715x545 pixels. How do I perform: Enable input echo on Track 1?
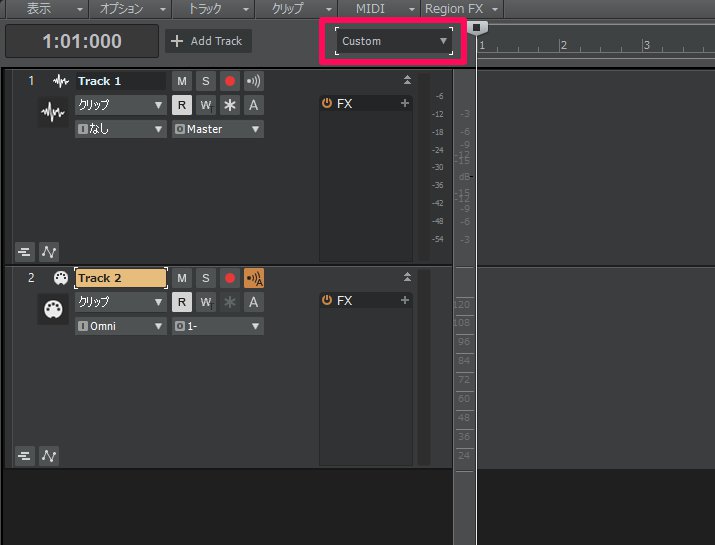pyautogui.click(x=254, y=81)
